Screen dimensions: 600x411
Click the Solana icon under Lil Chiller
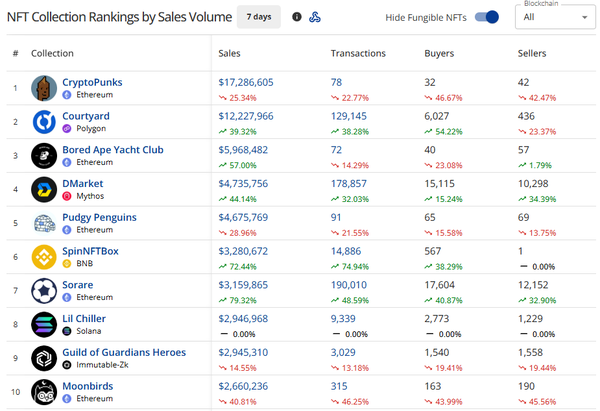coord(67,331)
